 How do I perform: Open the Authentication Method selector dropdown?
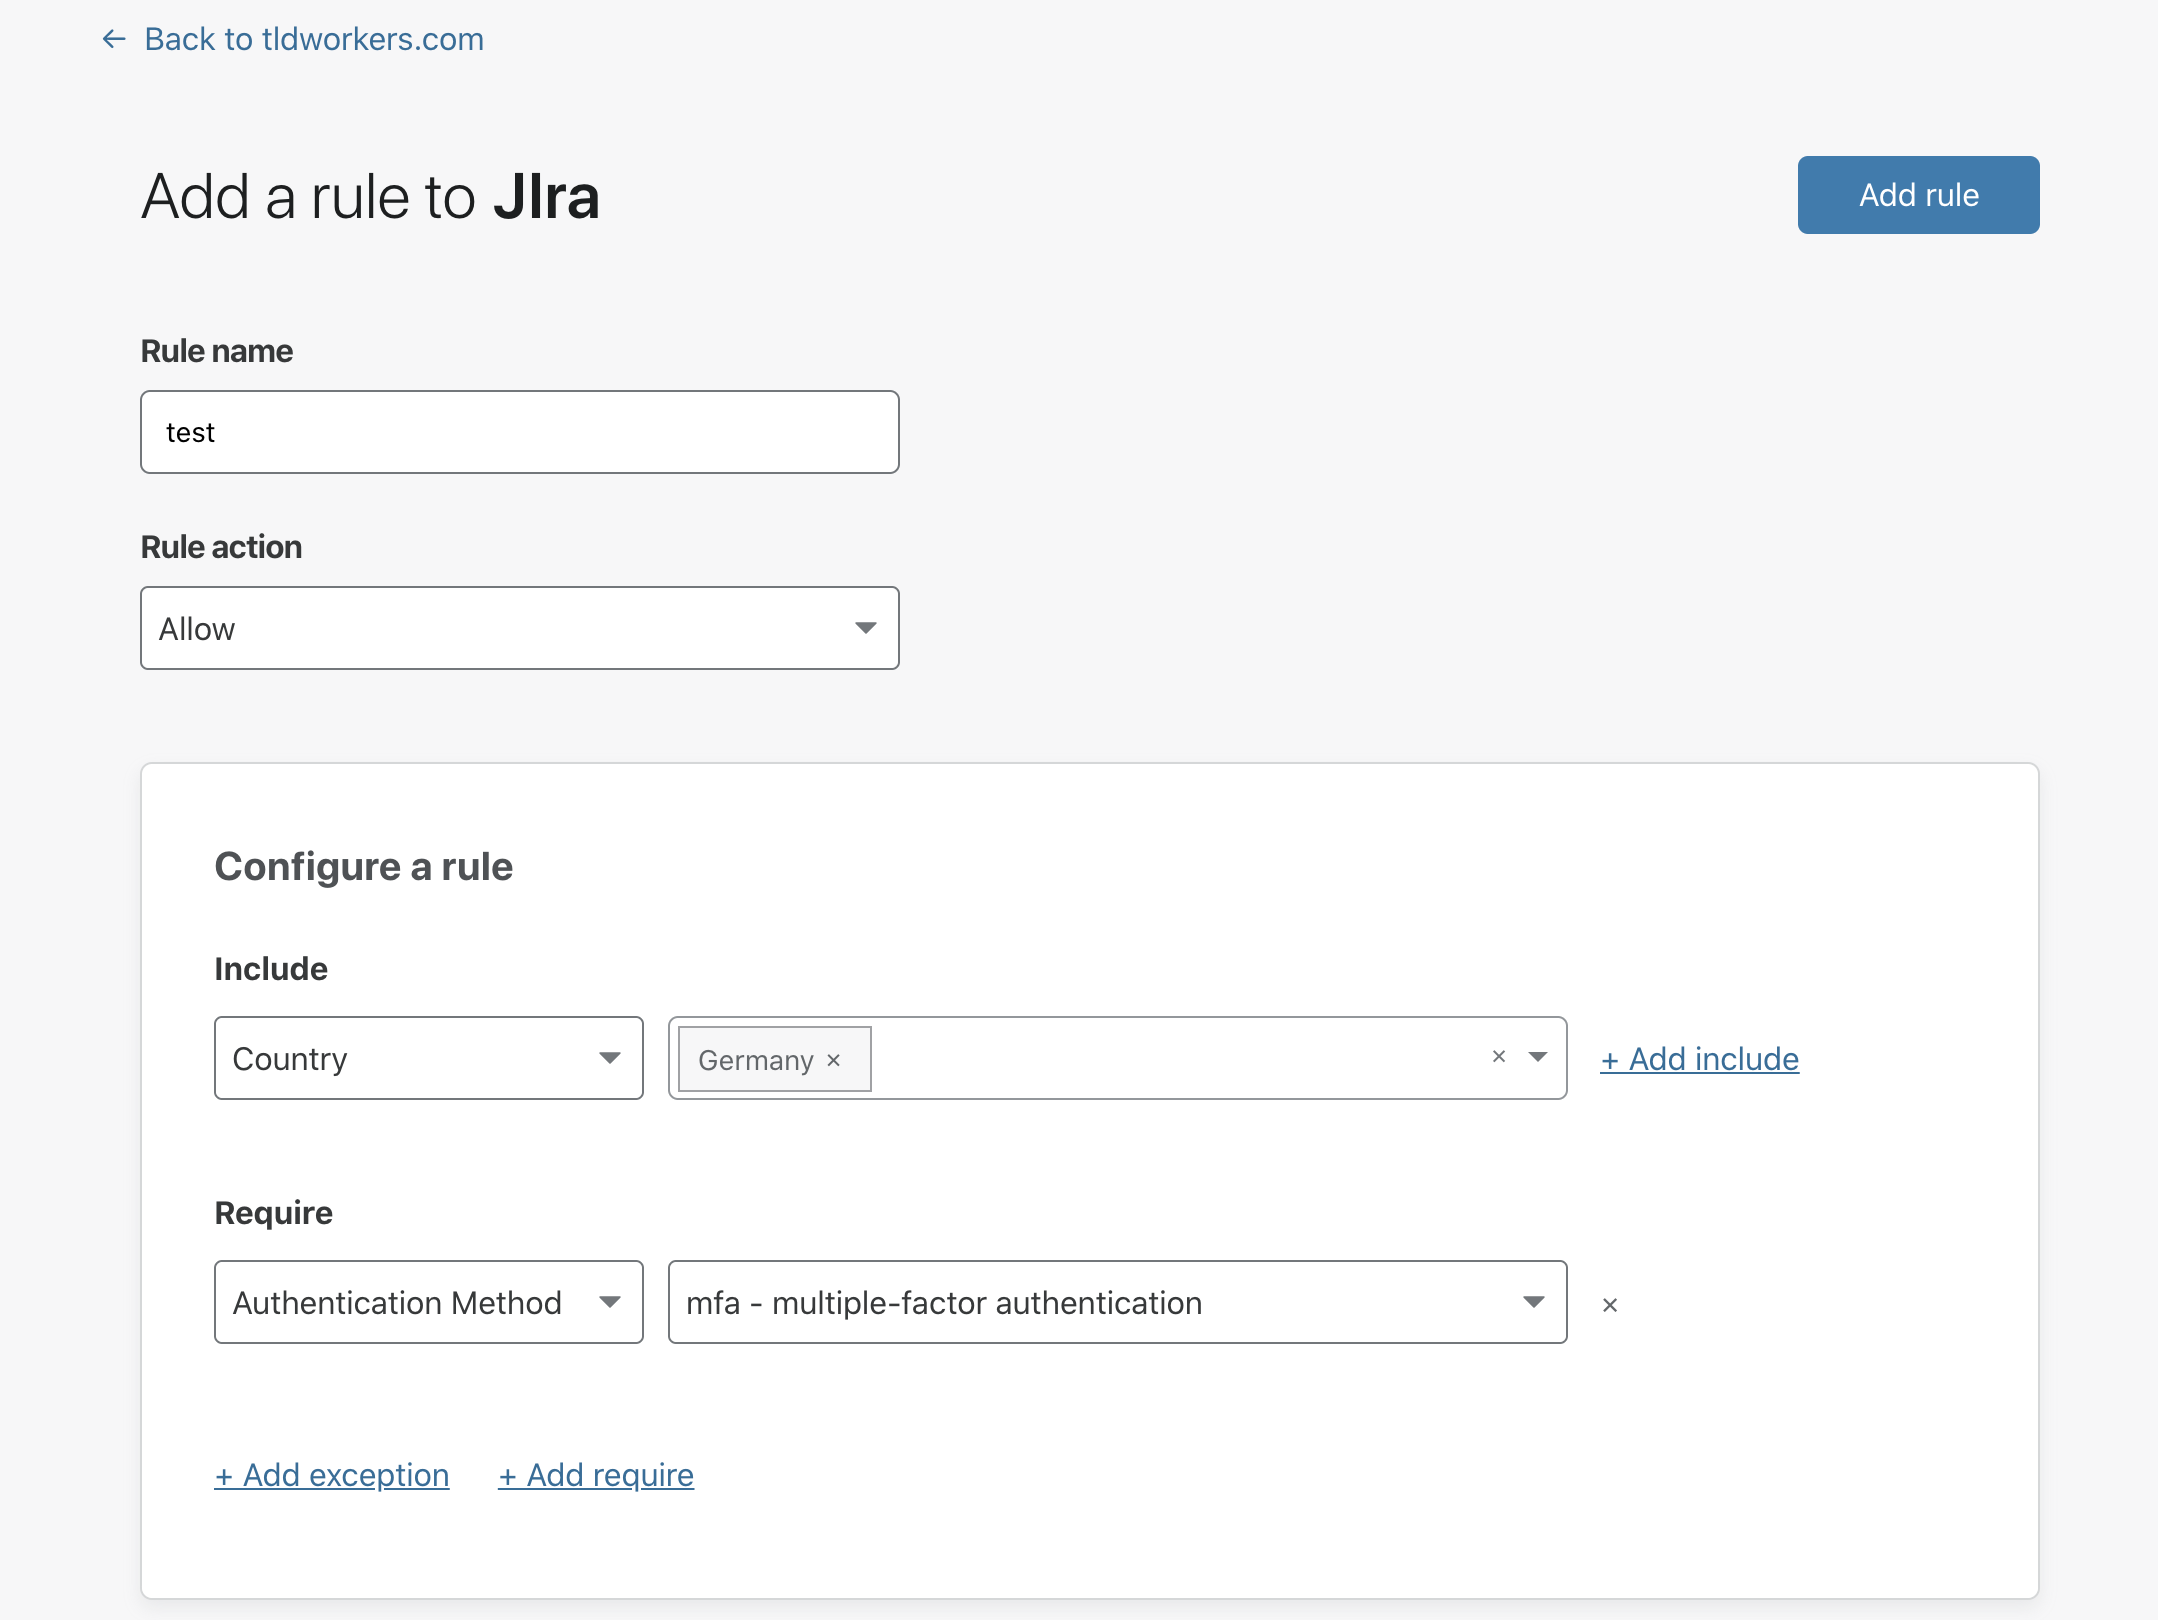click(428, 1302)
